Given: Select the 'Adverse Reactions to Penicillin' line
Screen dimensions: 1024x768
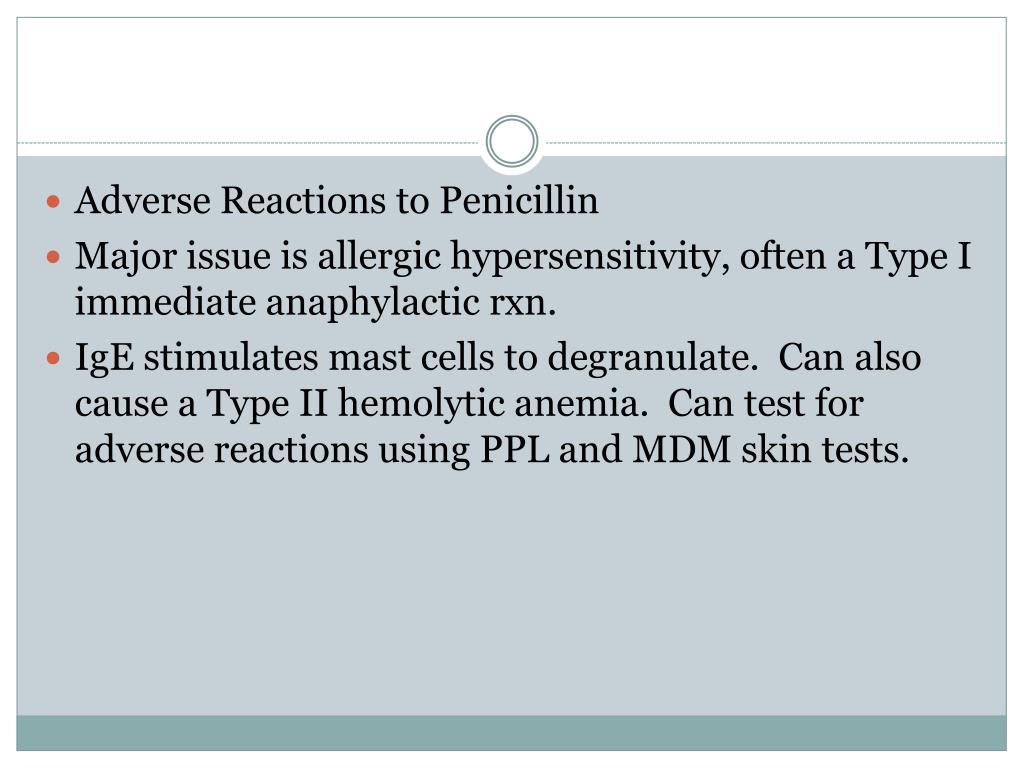Looking at the screenshot, I should (337, 202).
